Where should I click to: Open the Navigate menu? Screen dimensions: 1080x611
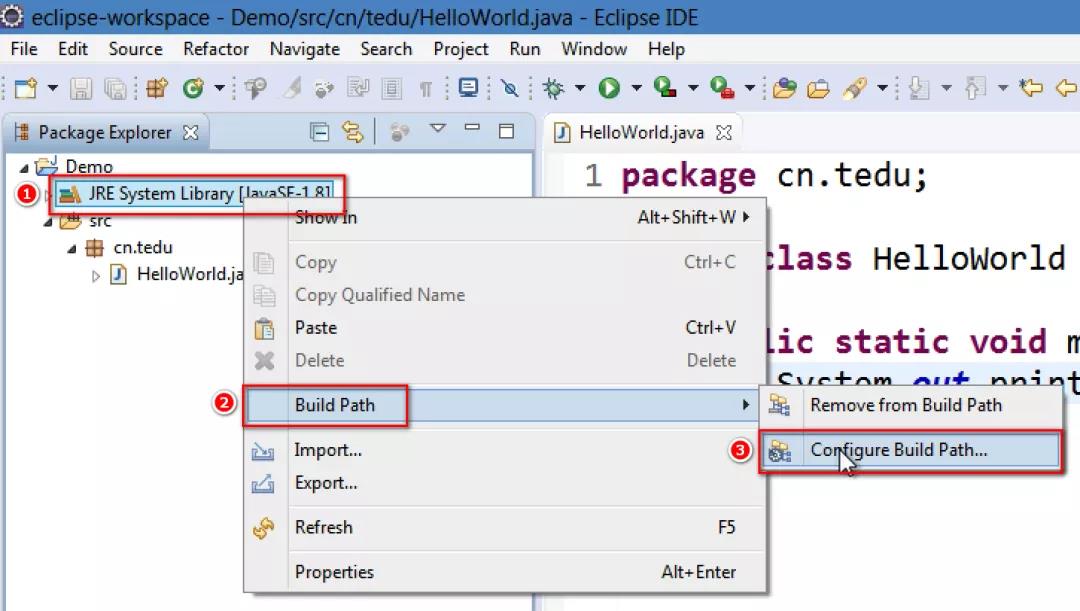click(304, 49)
